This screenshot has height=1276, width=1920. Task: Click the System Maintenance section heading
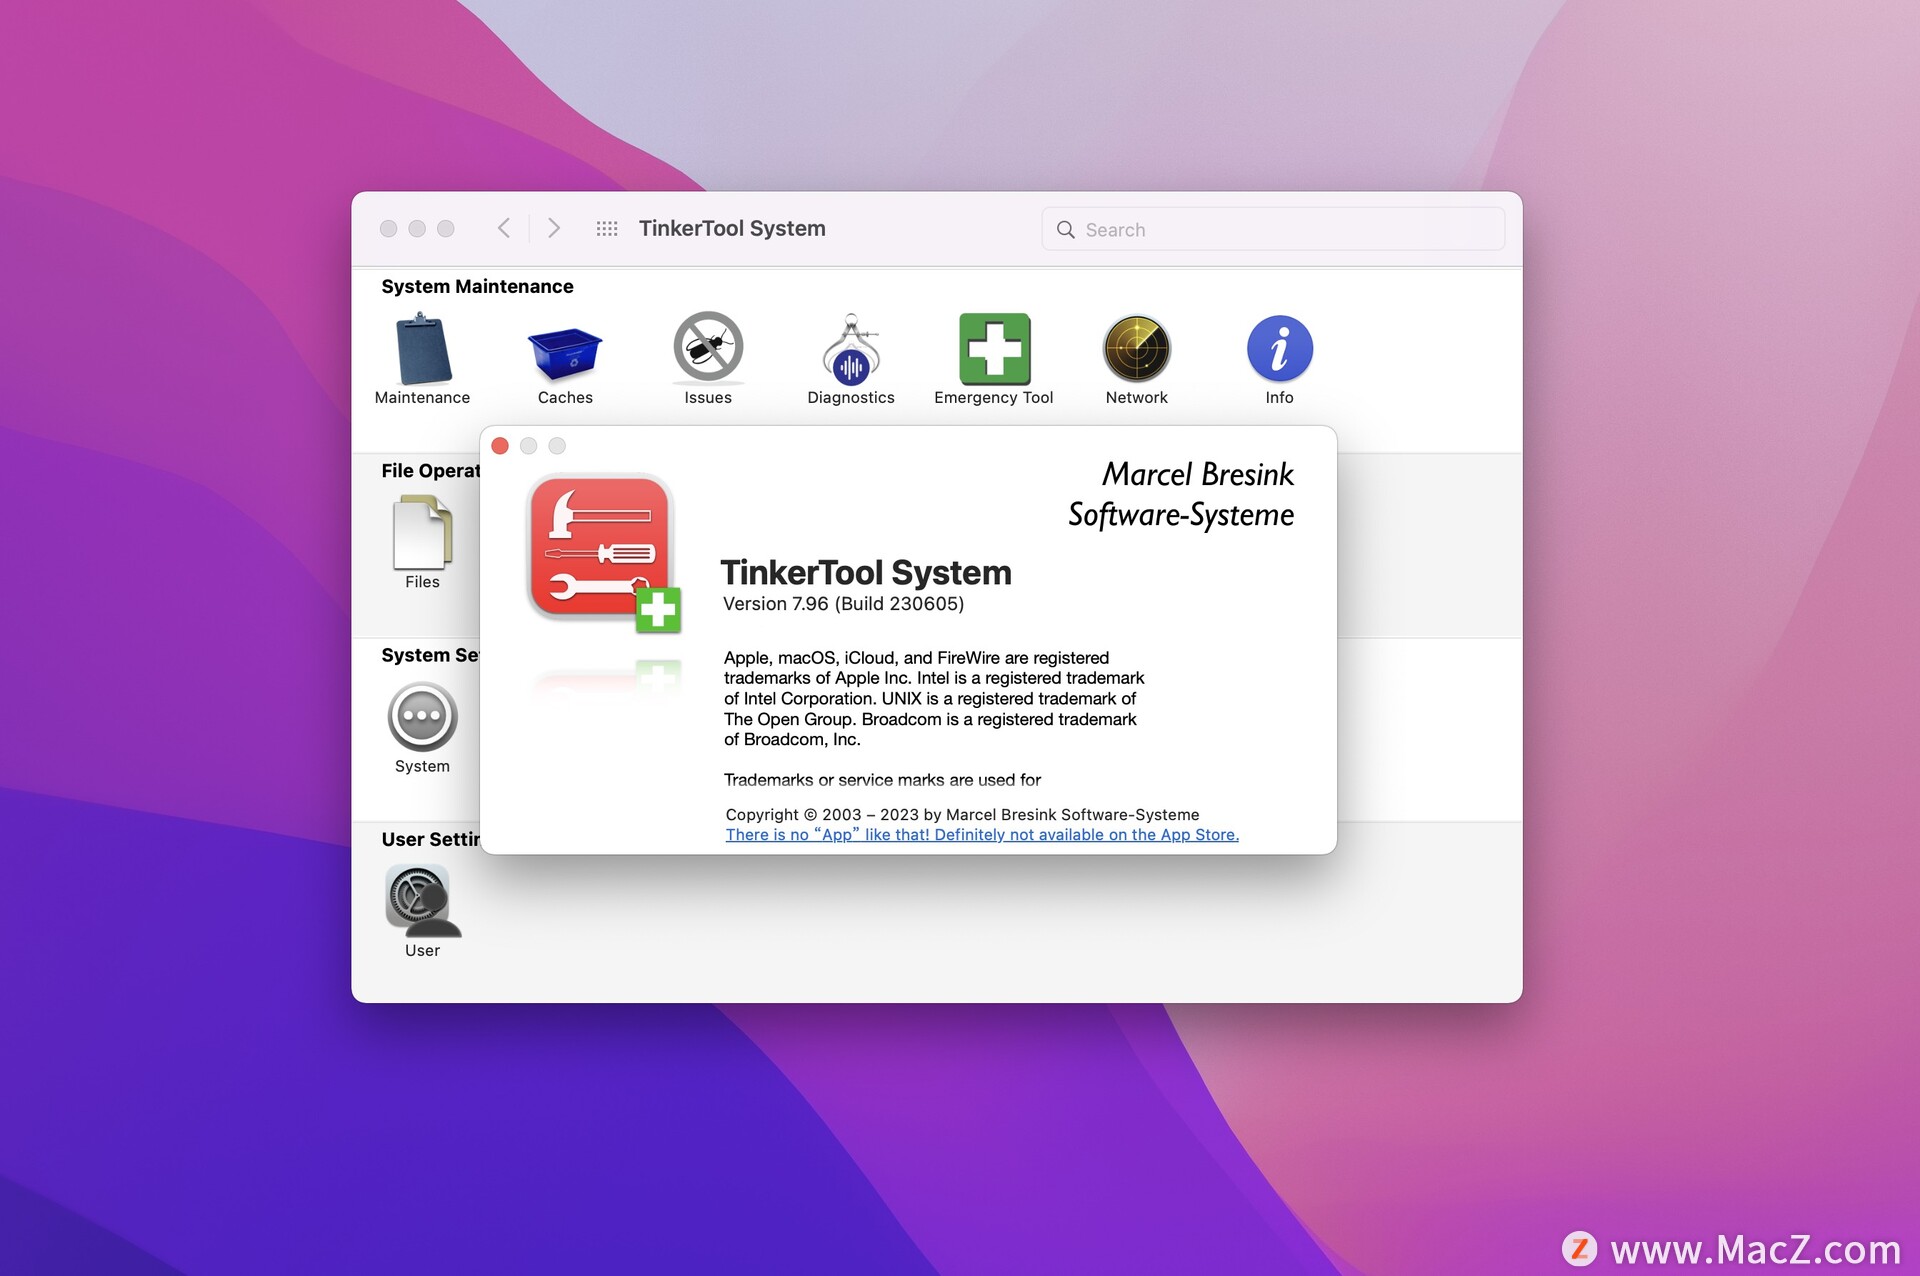[477, 287]
